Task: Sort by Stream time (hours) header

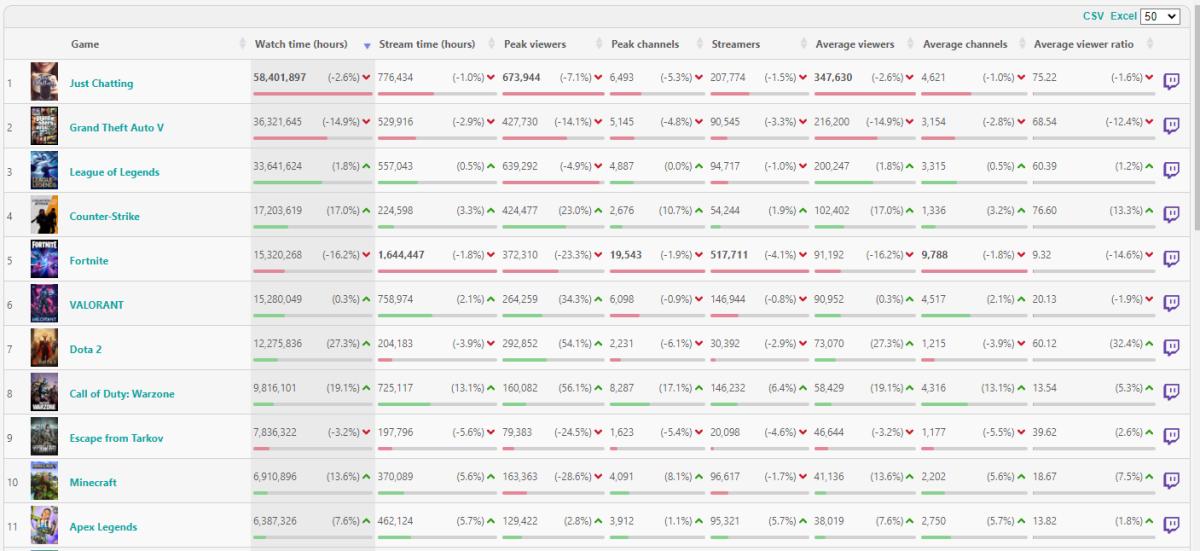Action: (427, 44)
